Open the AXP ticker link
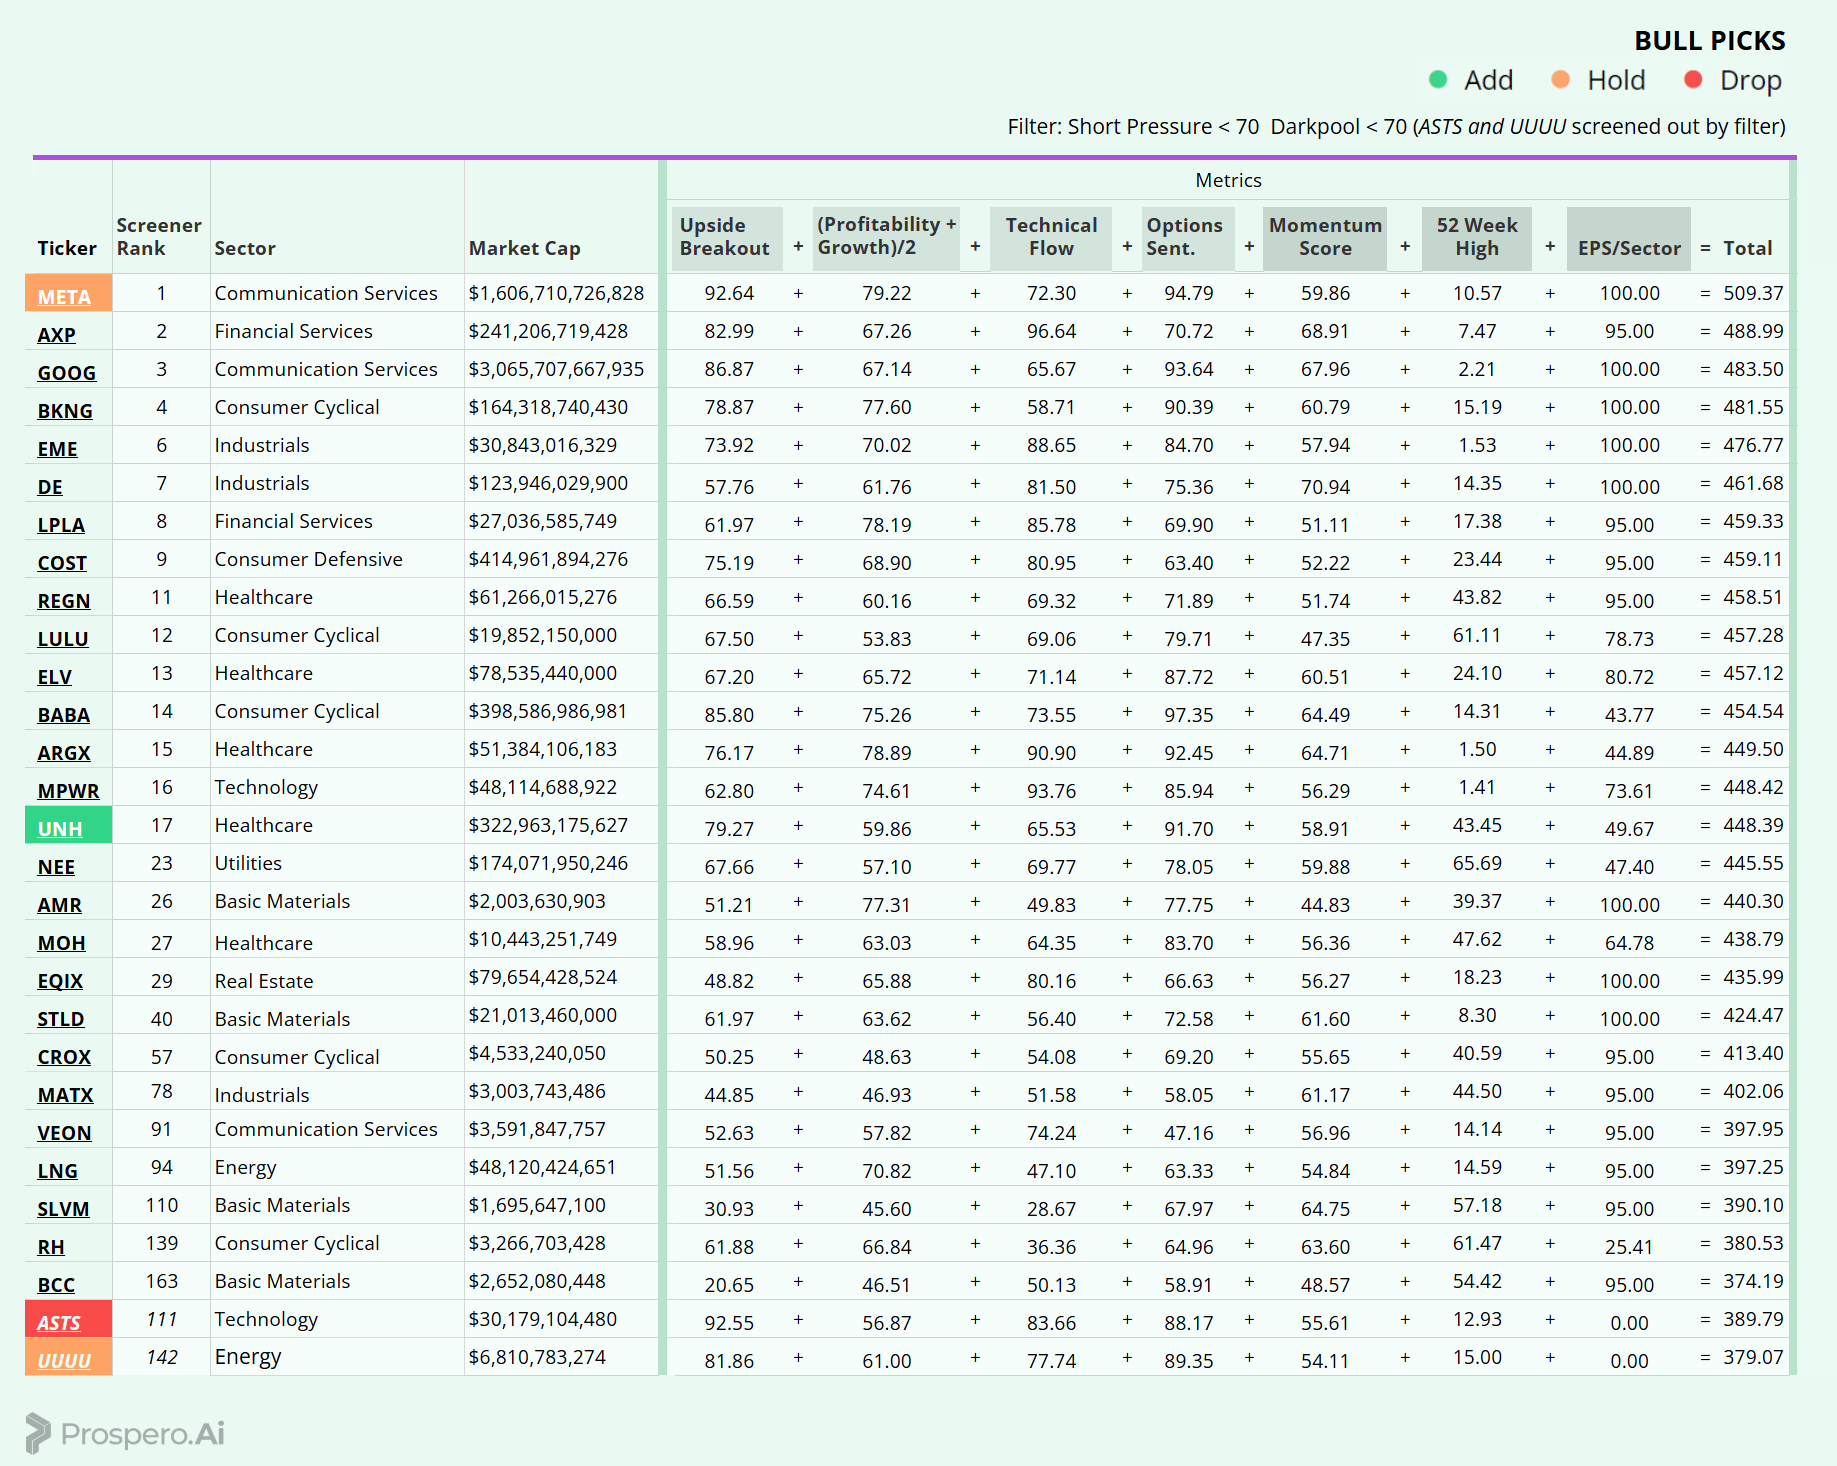The width and height of the screenshot is (1837, 1466). (56, 335)
